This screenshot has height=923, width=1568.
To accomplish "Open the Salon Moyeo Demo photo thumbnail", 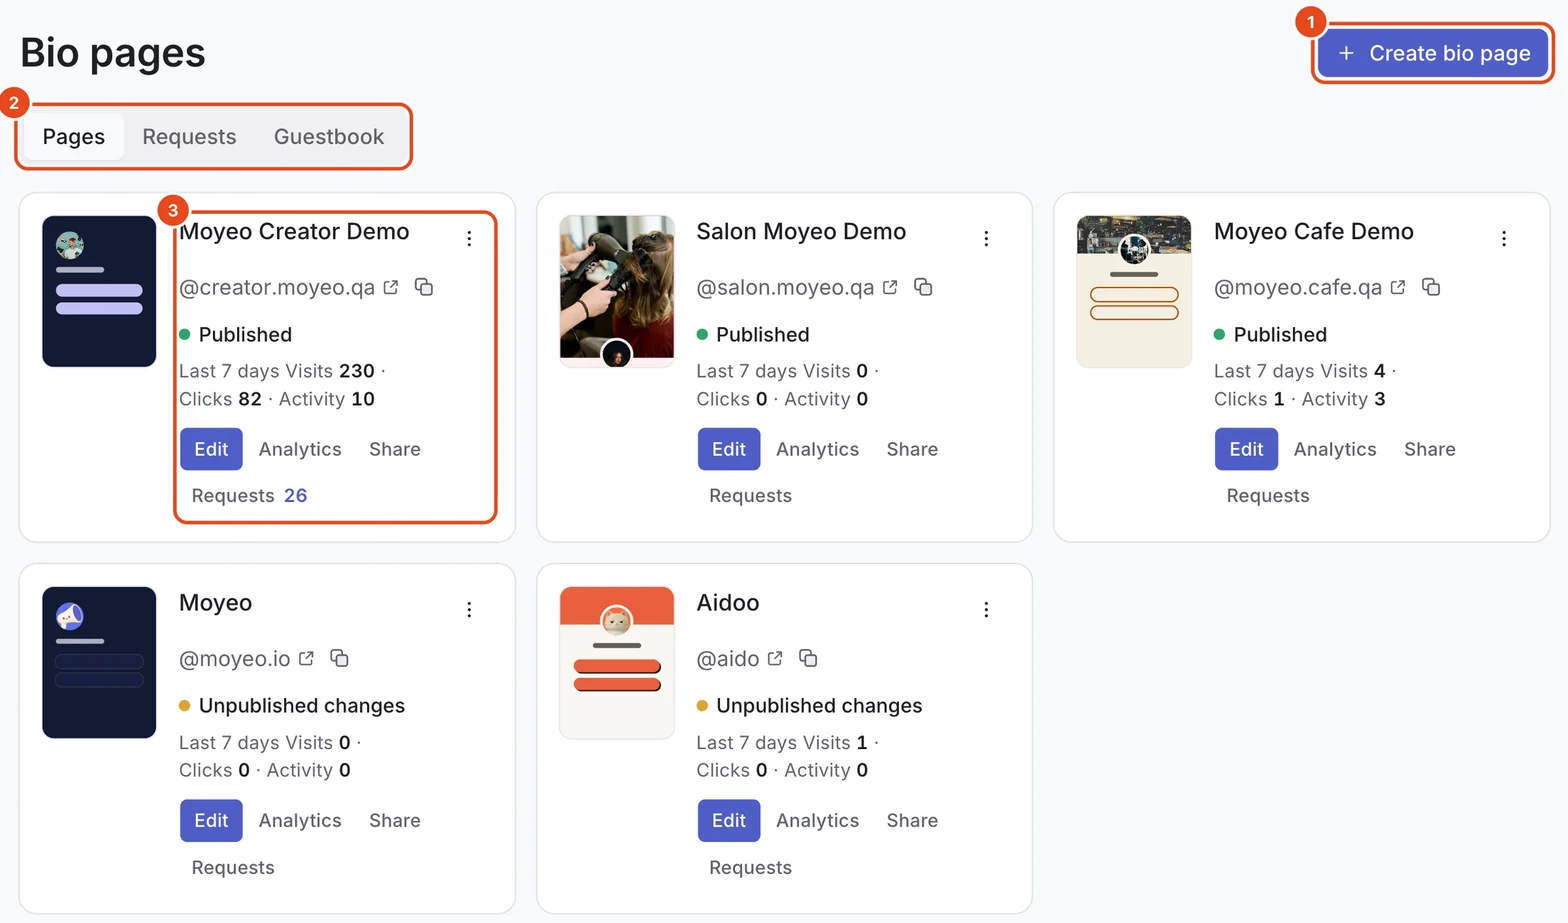I will pos(617,291).
